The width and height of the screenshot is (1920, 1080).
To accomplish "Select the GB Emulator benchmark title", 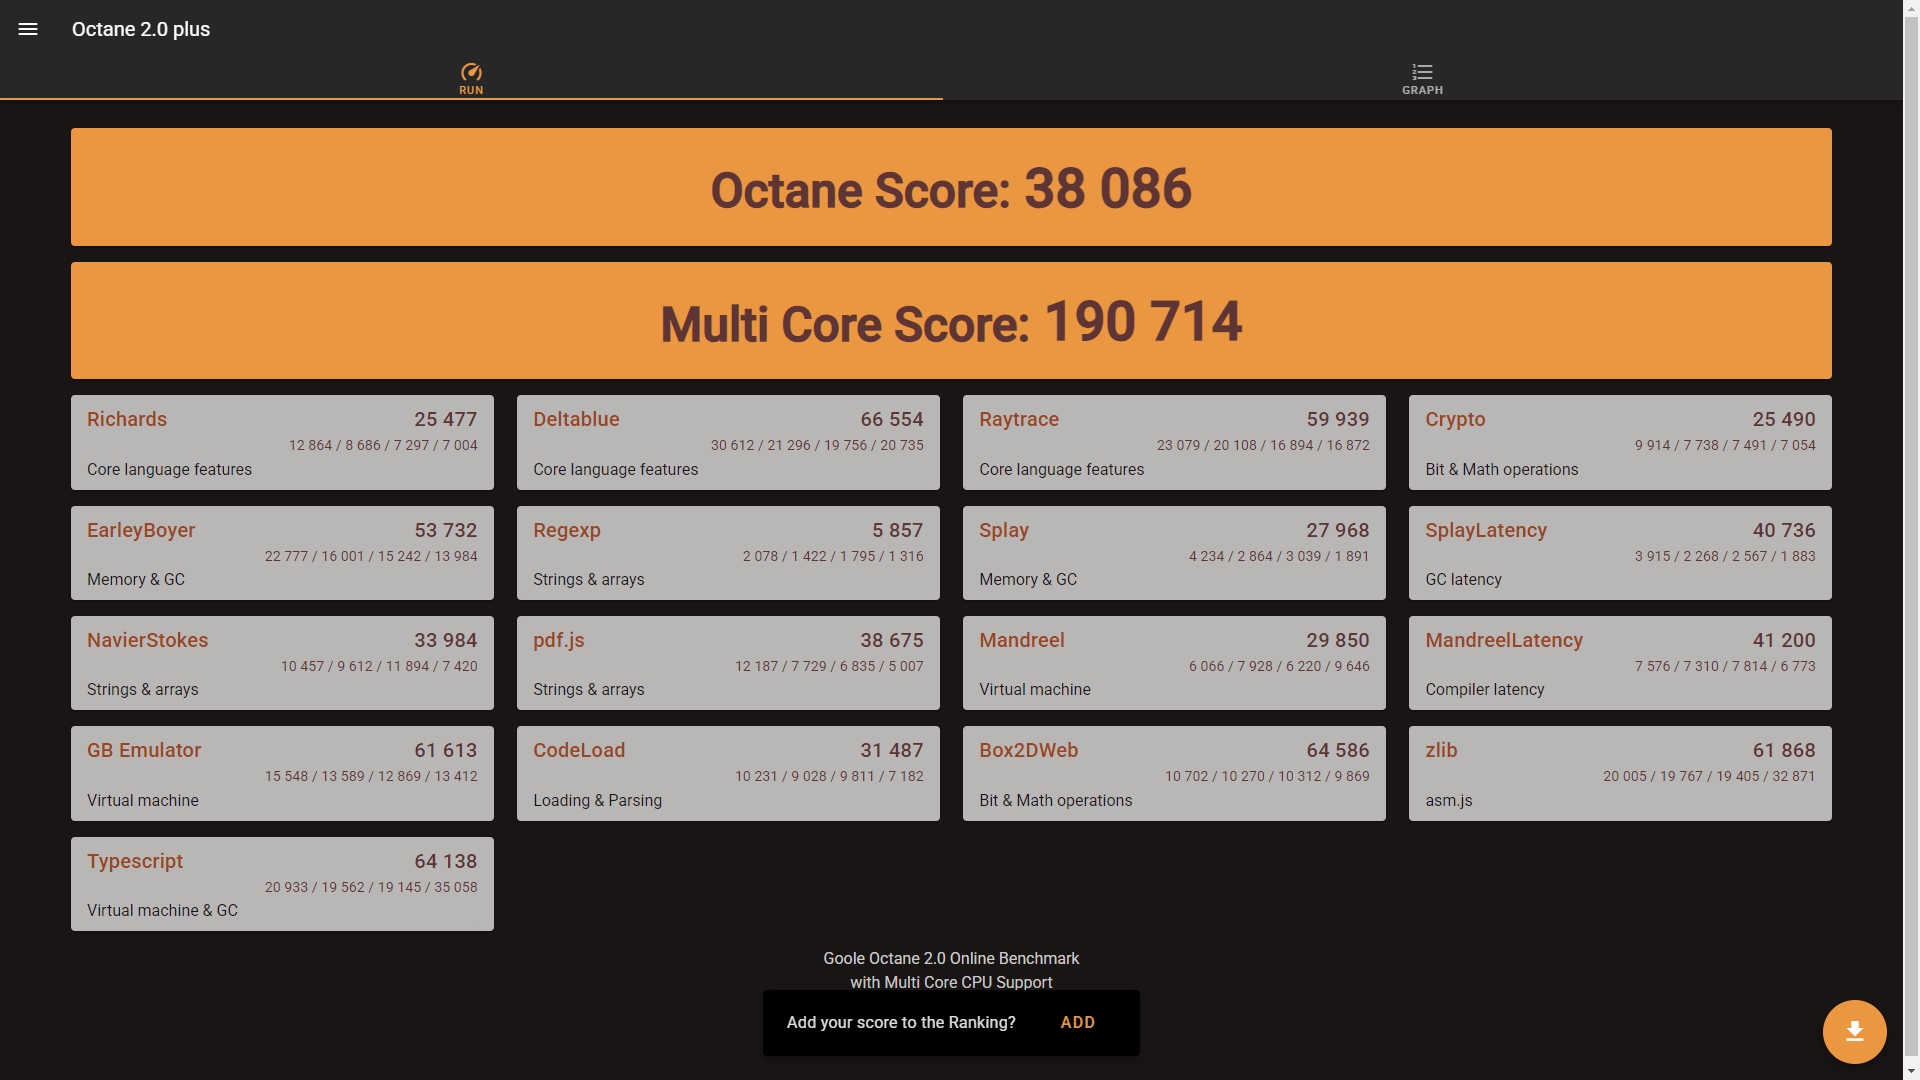I will pos(144,750).
